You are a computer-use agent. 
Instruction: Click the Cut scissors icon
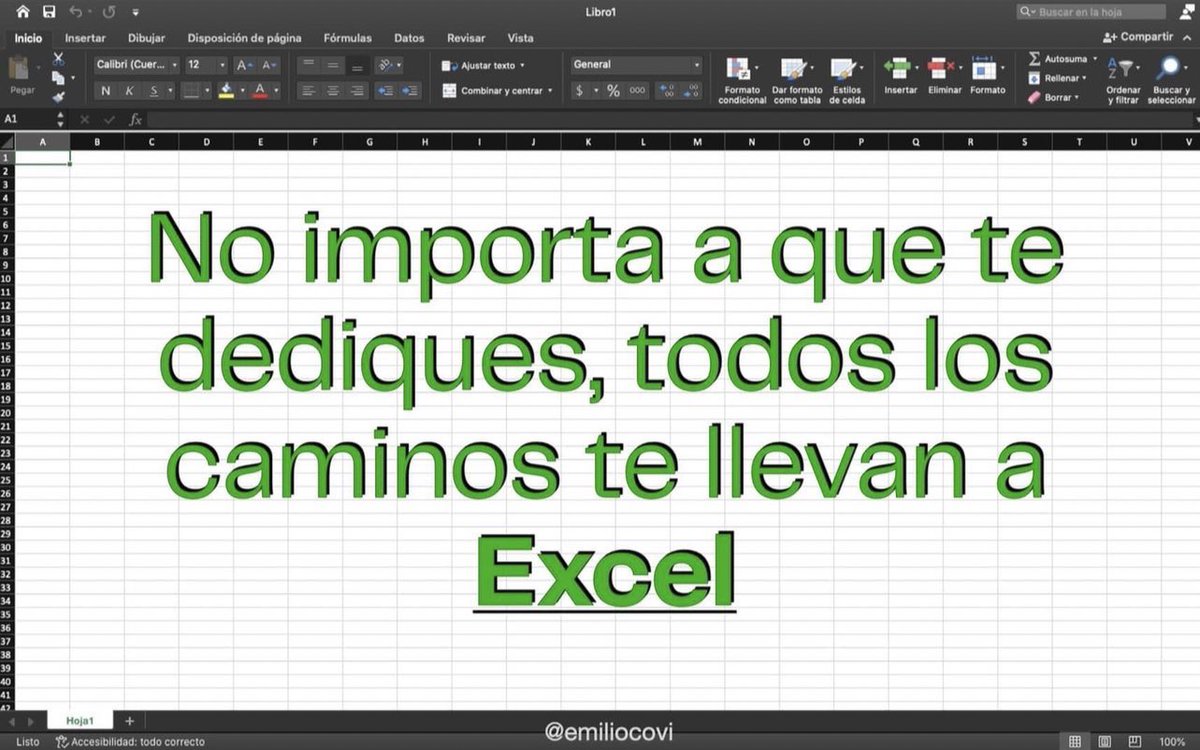[58, 59]
